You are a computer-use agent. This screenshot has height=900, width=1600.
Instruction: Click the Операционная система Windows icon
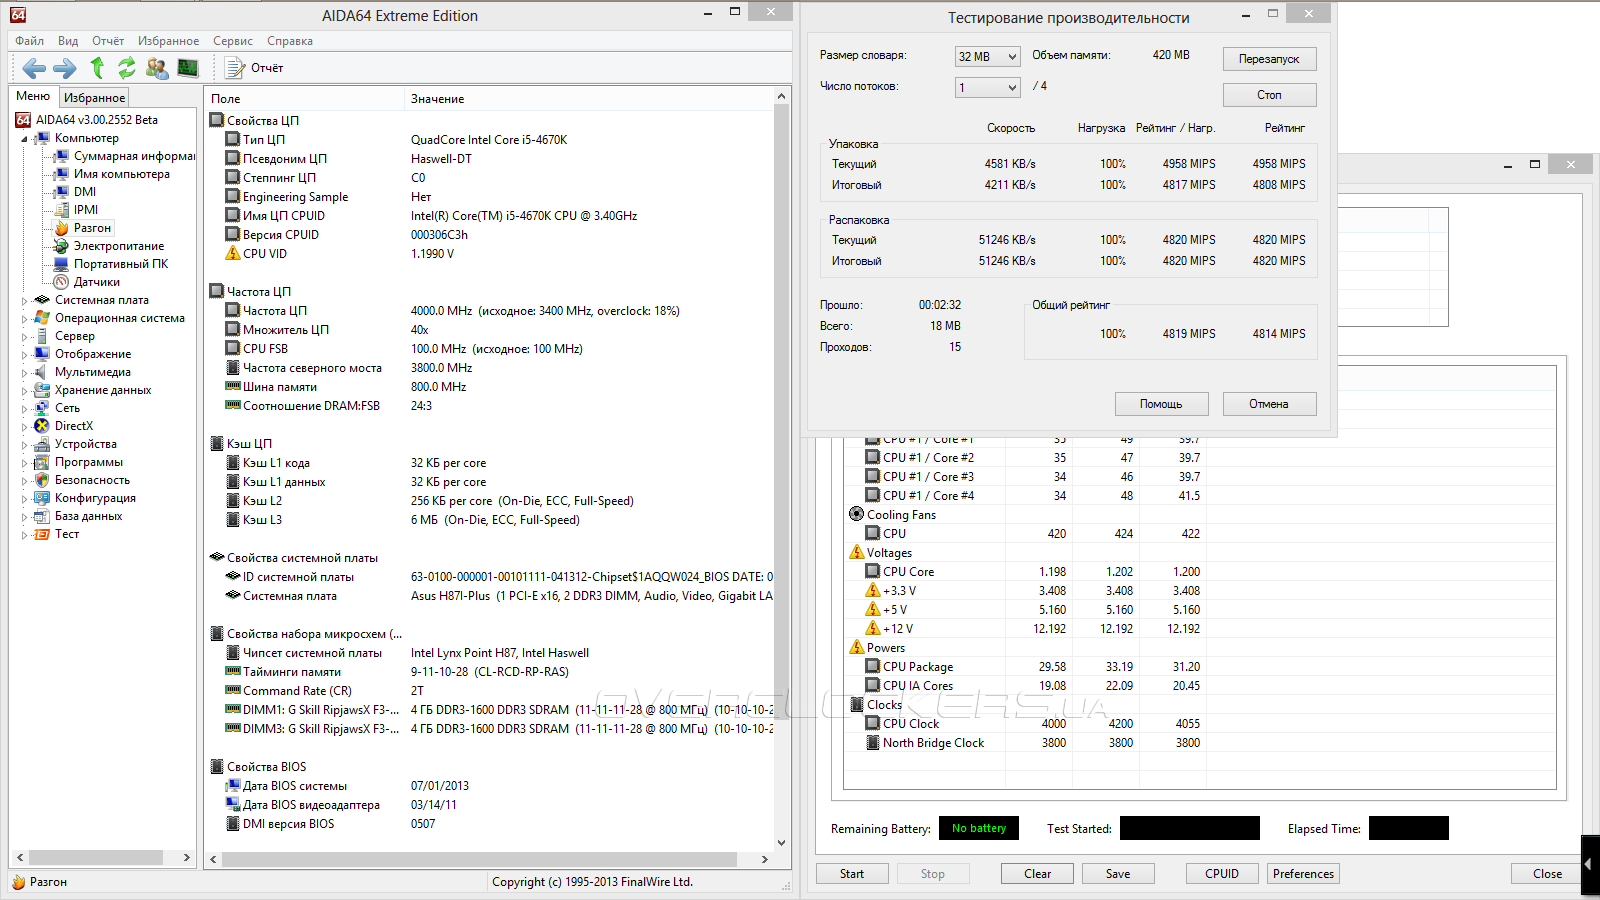42,318
